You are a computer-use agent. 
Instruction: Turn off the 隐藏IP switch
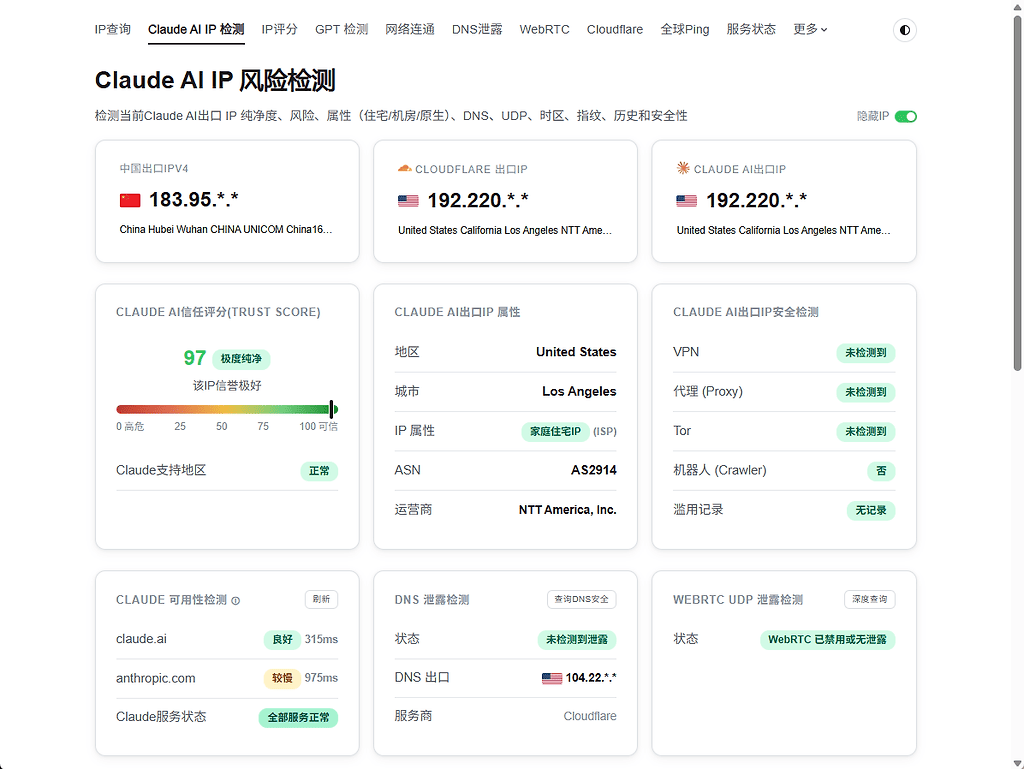906,116
